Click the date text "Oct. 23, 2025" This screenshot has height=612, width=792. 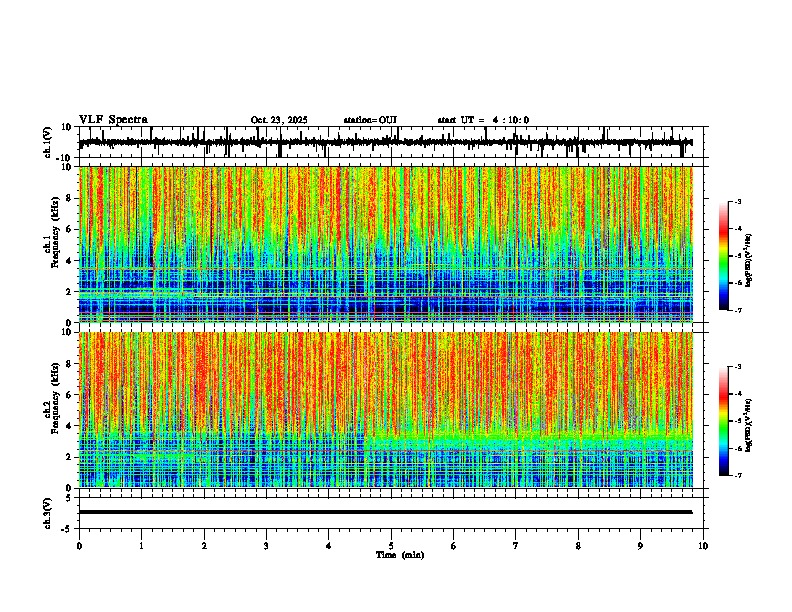[279, 120]
